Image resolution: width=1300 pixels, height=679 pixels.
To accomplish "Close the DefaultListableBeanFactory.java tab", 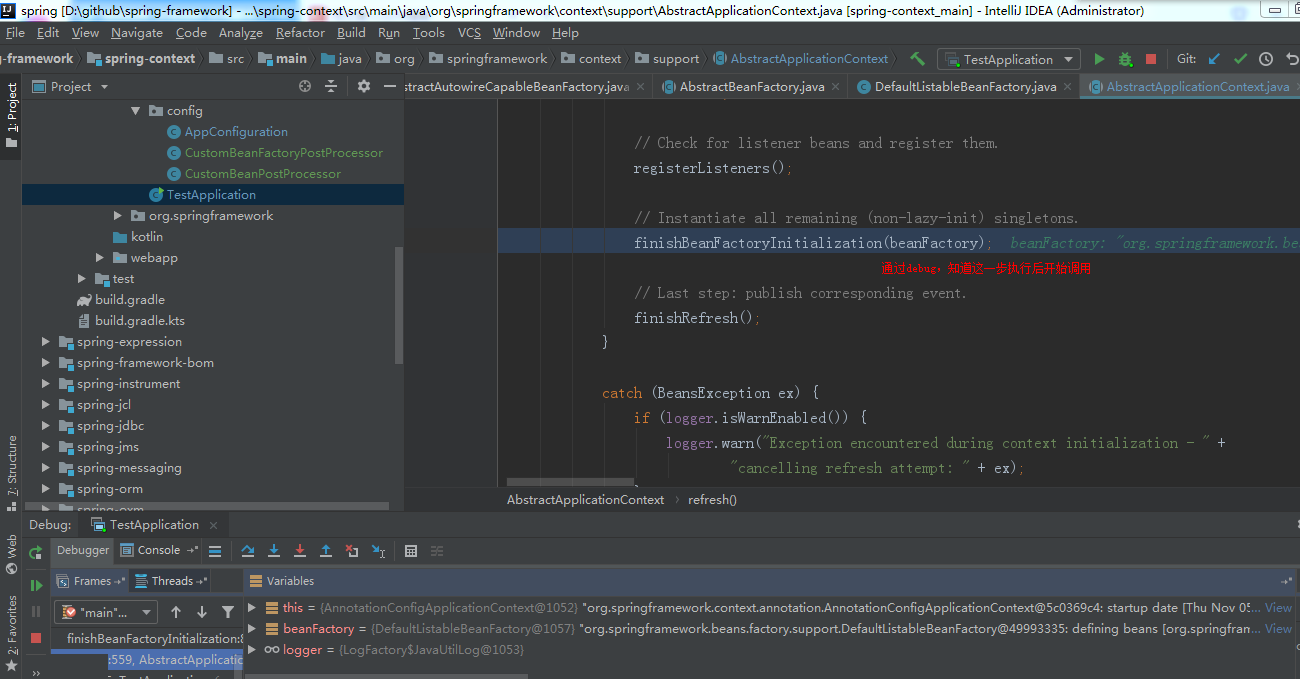I will click(x=1067, y=87).
